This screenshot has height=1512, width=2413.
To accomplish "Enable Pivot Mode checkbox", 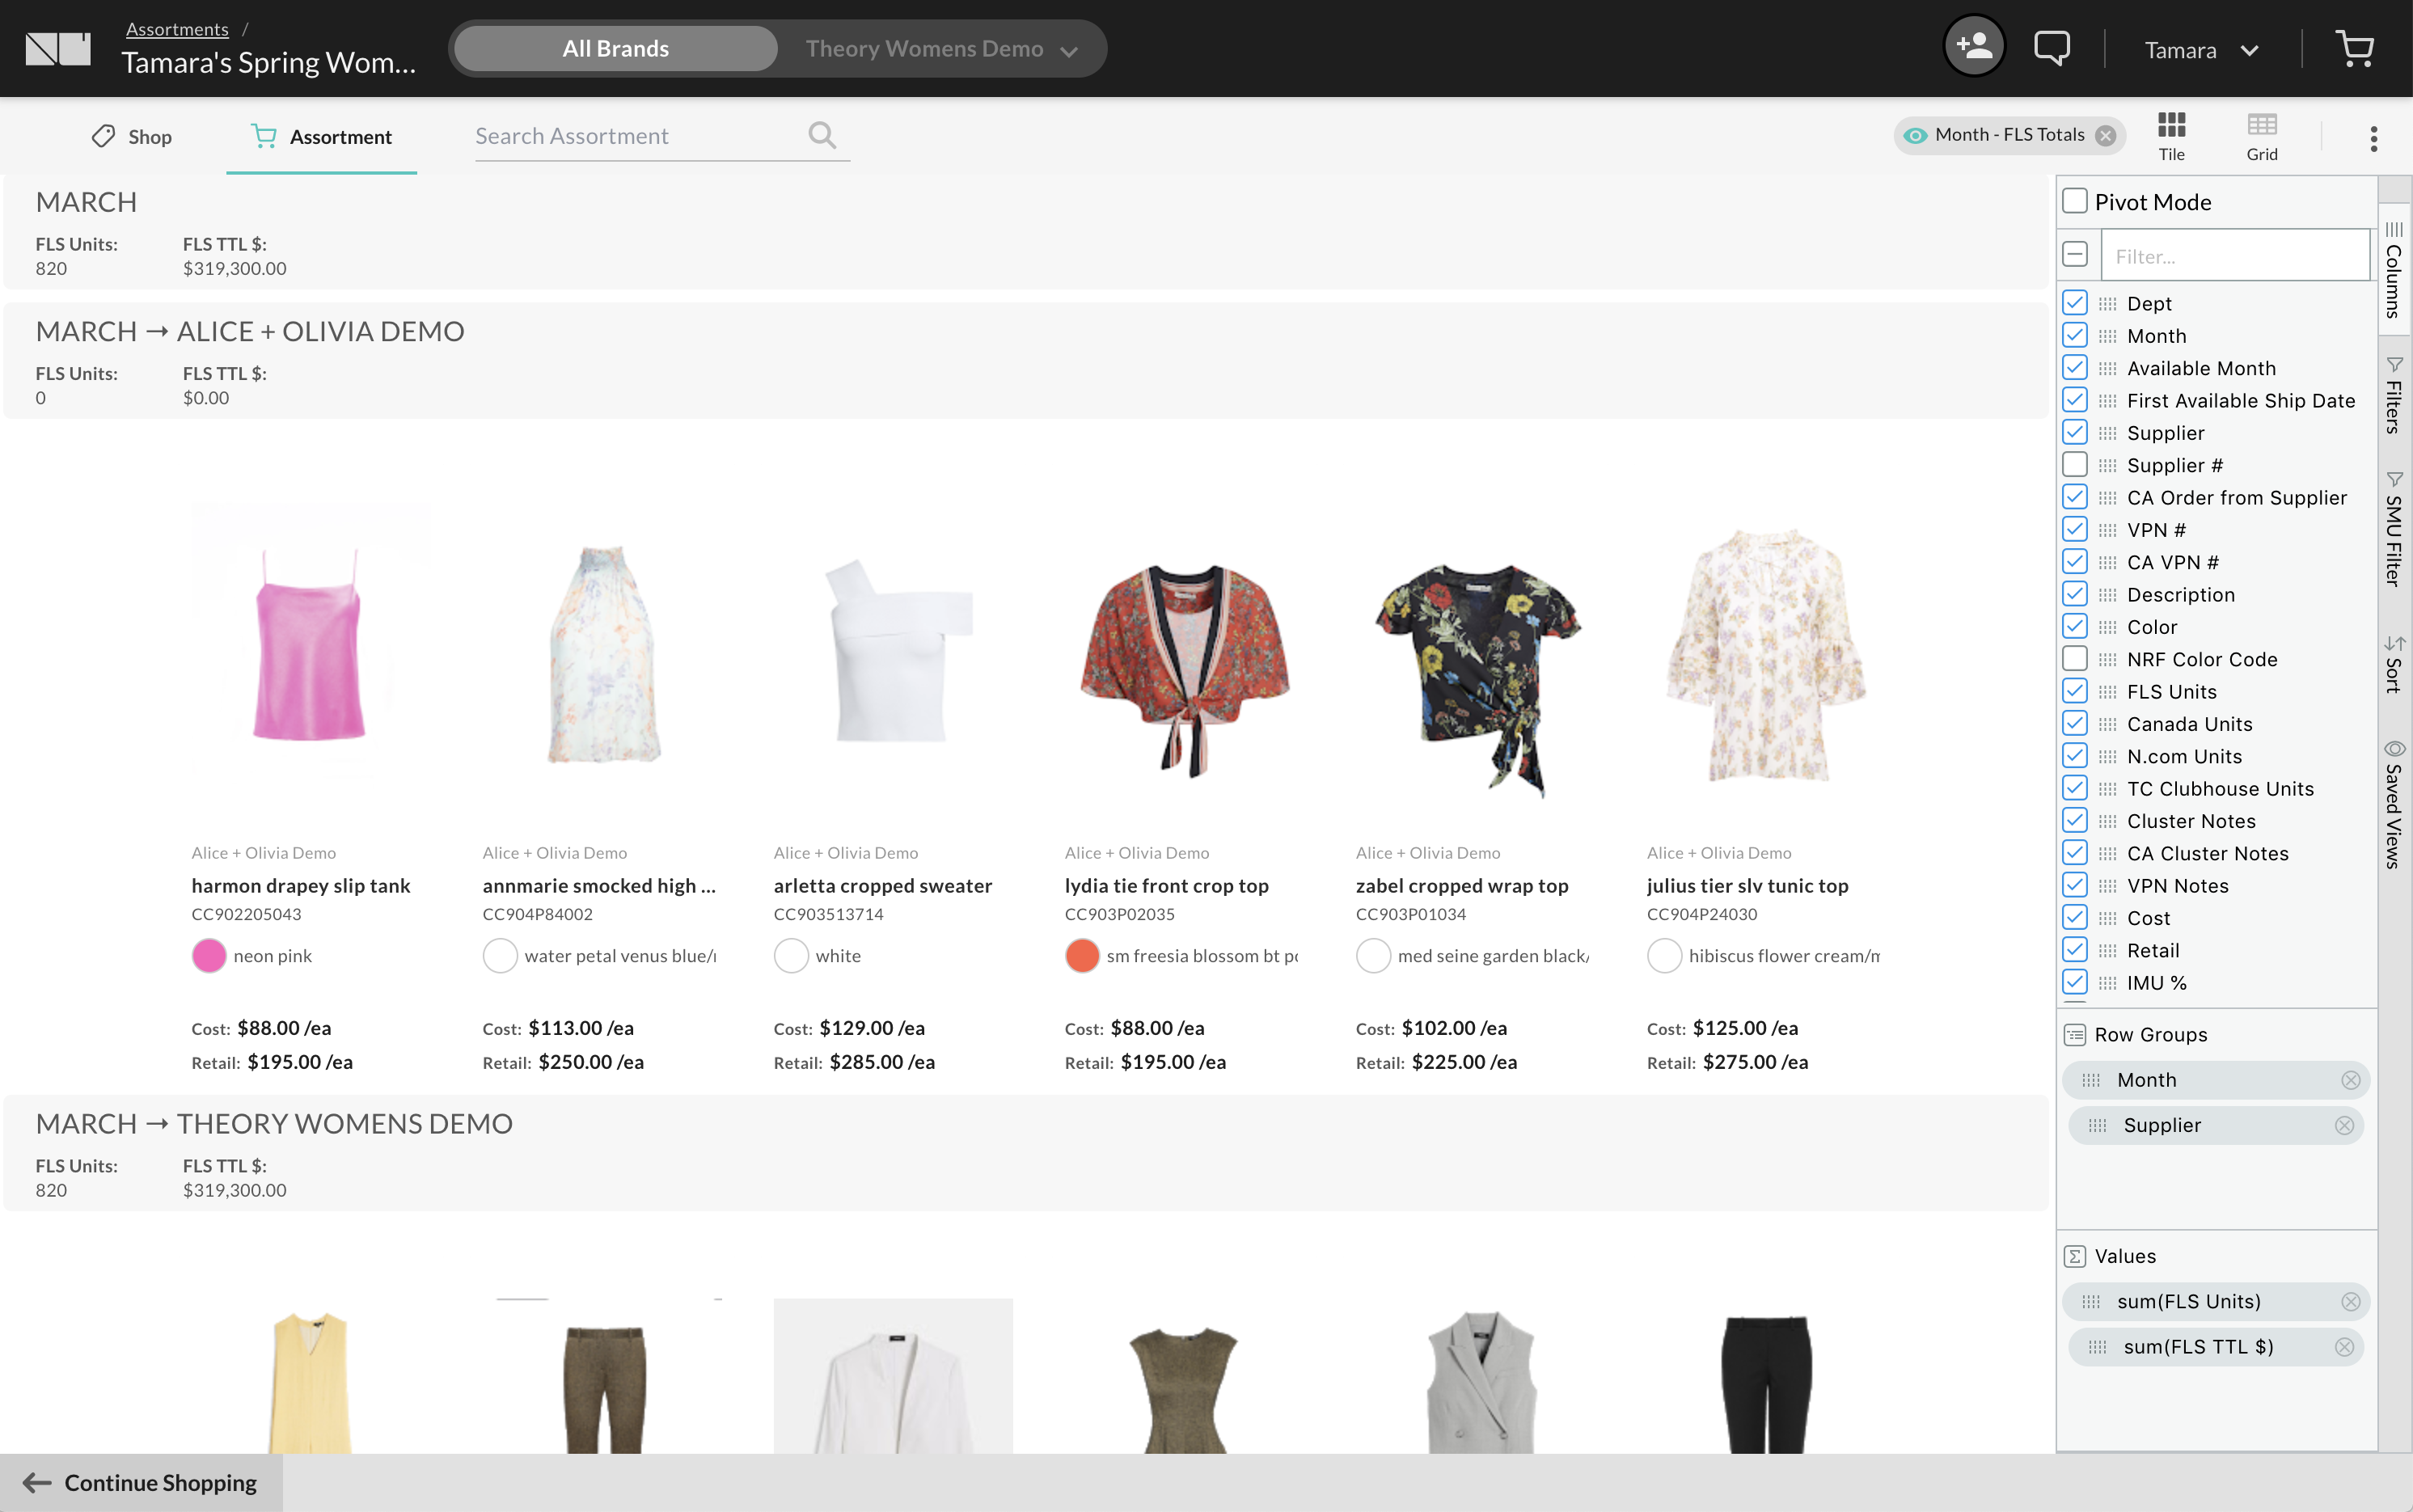I will tap(2075, 201).
